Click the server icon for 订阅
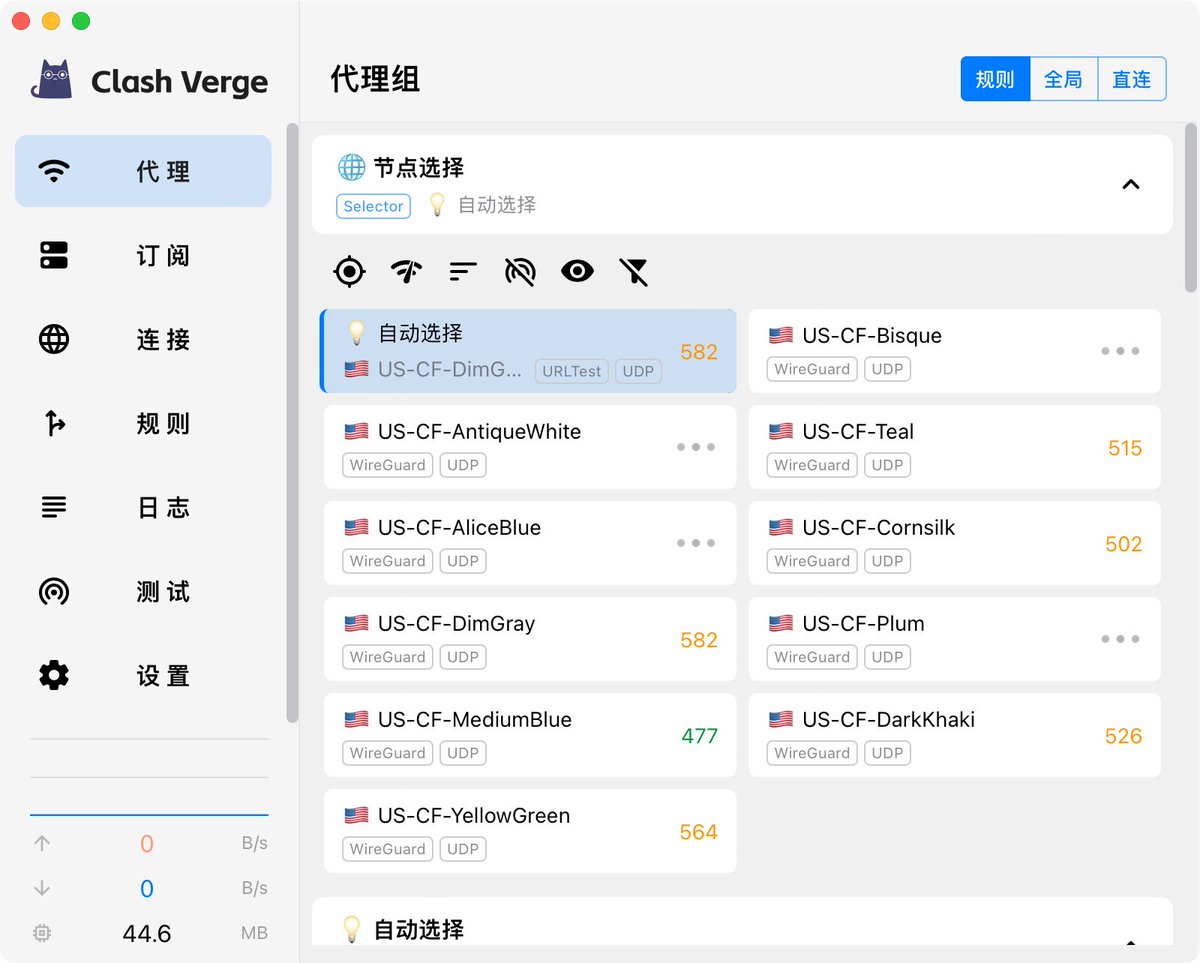 [54, 255]
